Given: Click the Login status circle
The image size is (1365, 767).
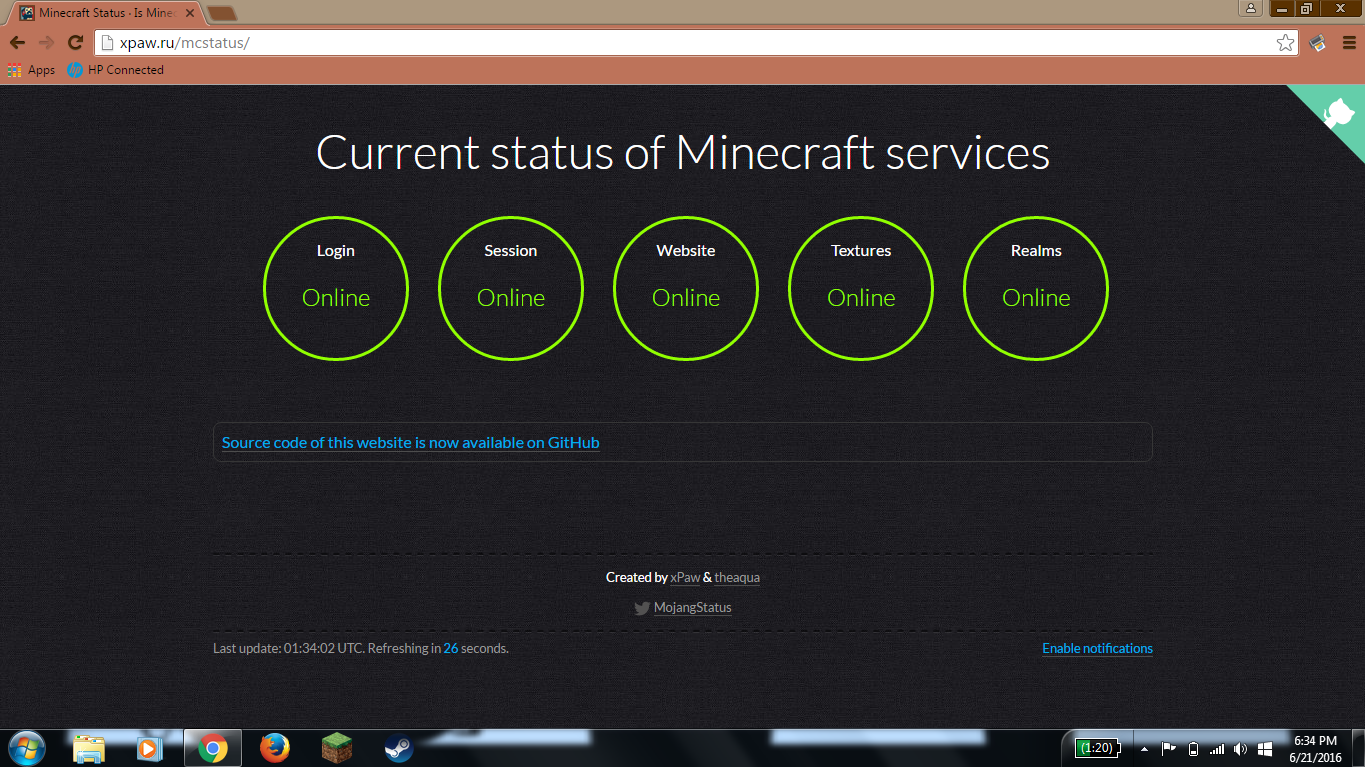Looking at the screenshot, I should [336, 288].
